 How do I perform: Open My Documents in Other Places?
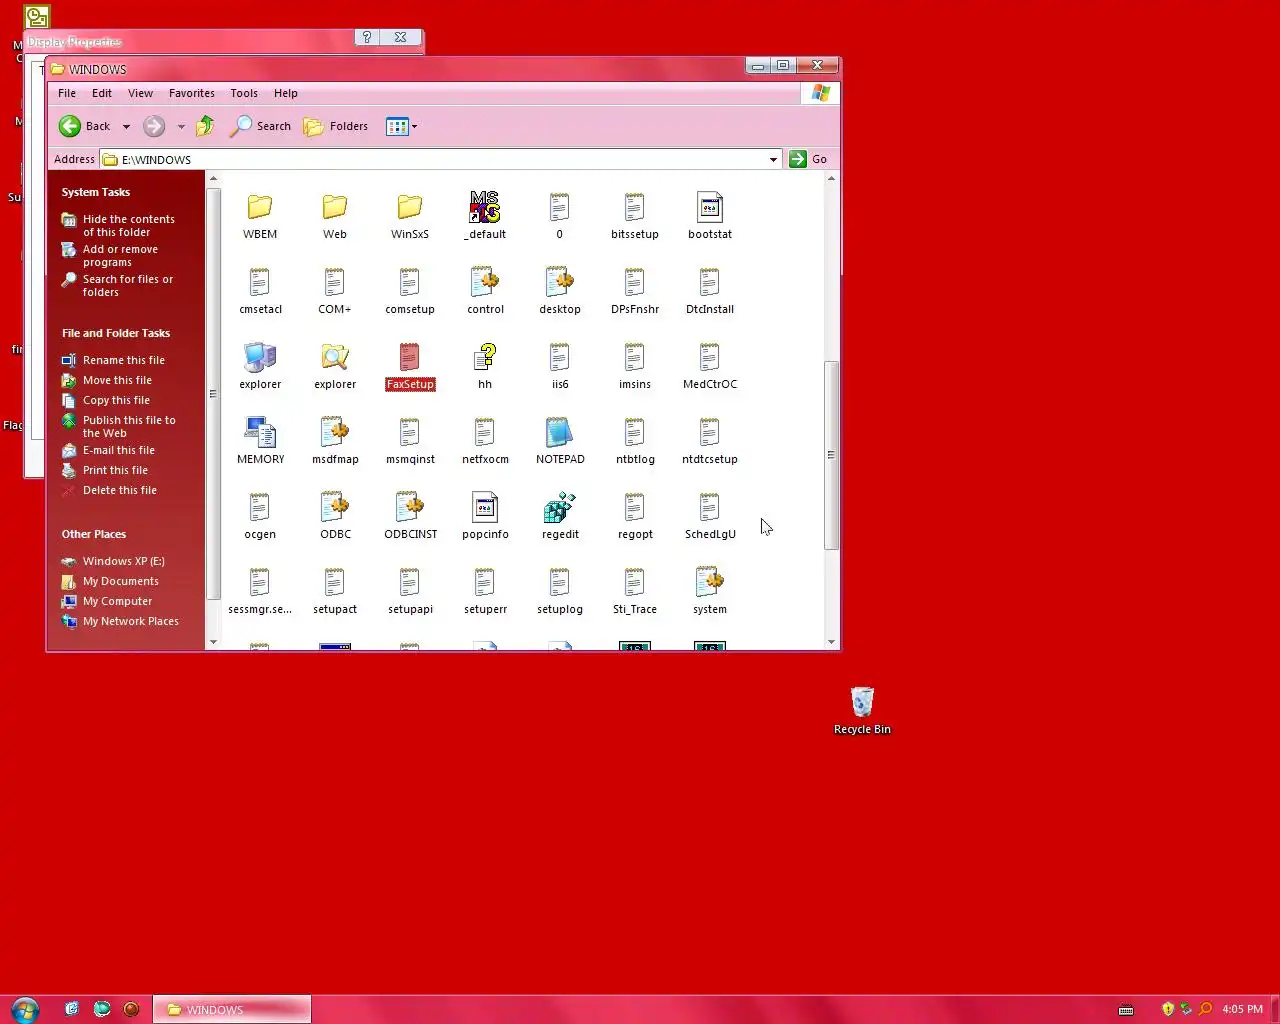point(120,581)
